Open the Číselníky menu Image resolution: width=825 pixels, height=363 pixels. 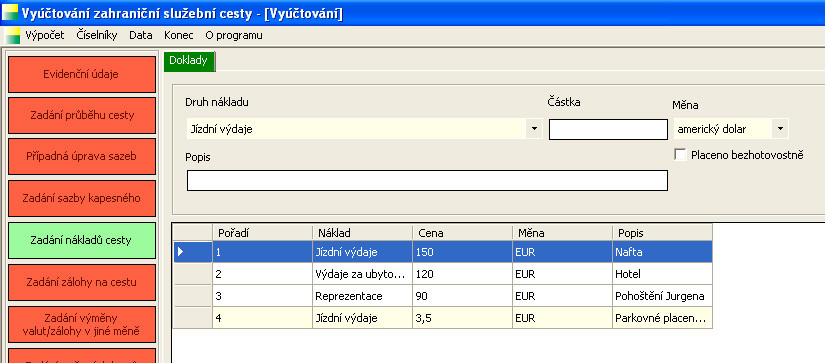[97, 35]
